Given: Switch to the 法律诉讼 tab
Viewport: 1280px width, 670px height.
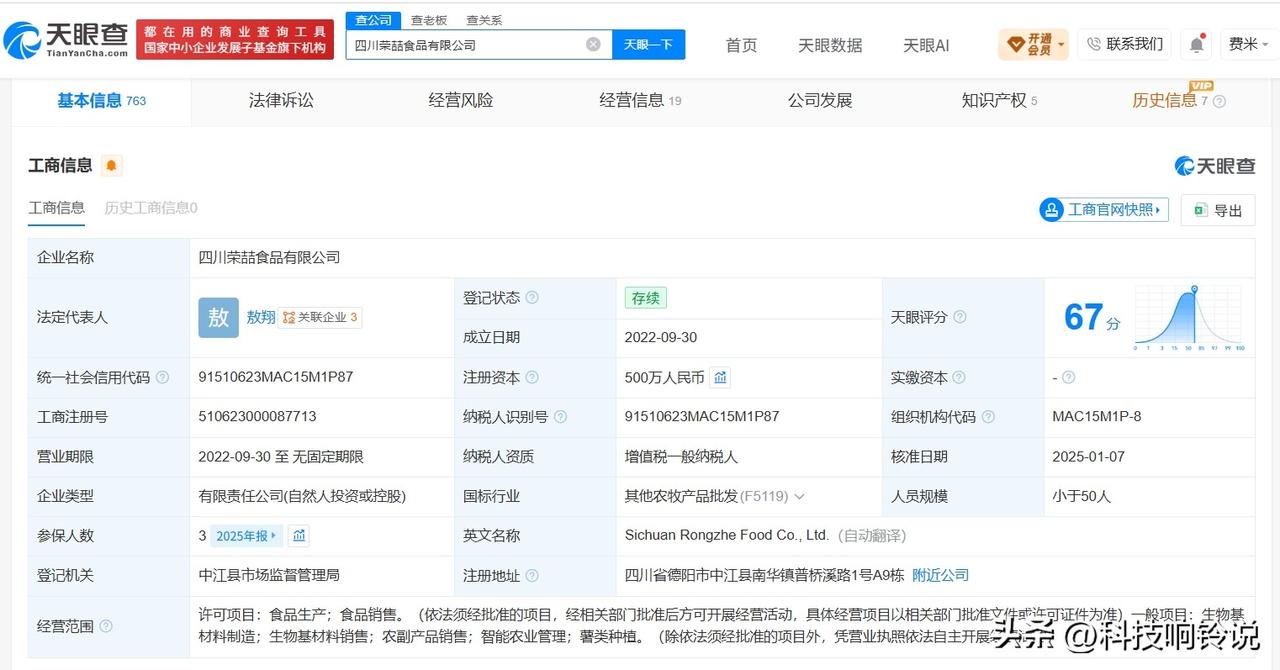Looking at the screenshot, I should pyautogui.click(x=281, y=100).
